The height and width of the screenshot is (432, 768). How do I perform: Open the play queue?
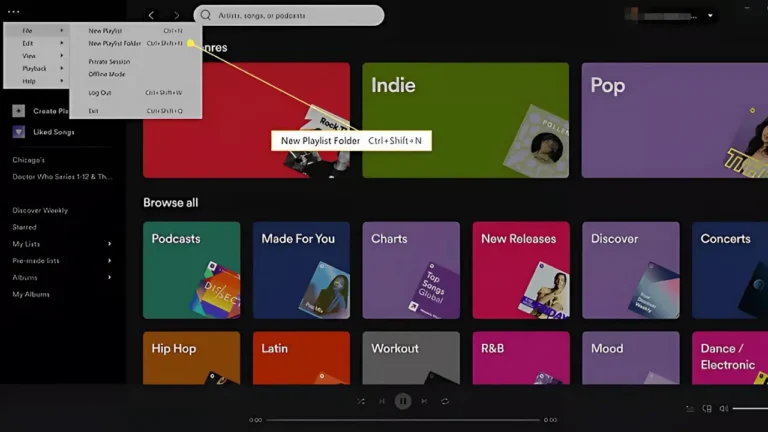(690, 408)
